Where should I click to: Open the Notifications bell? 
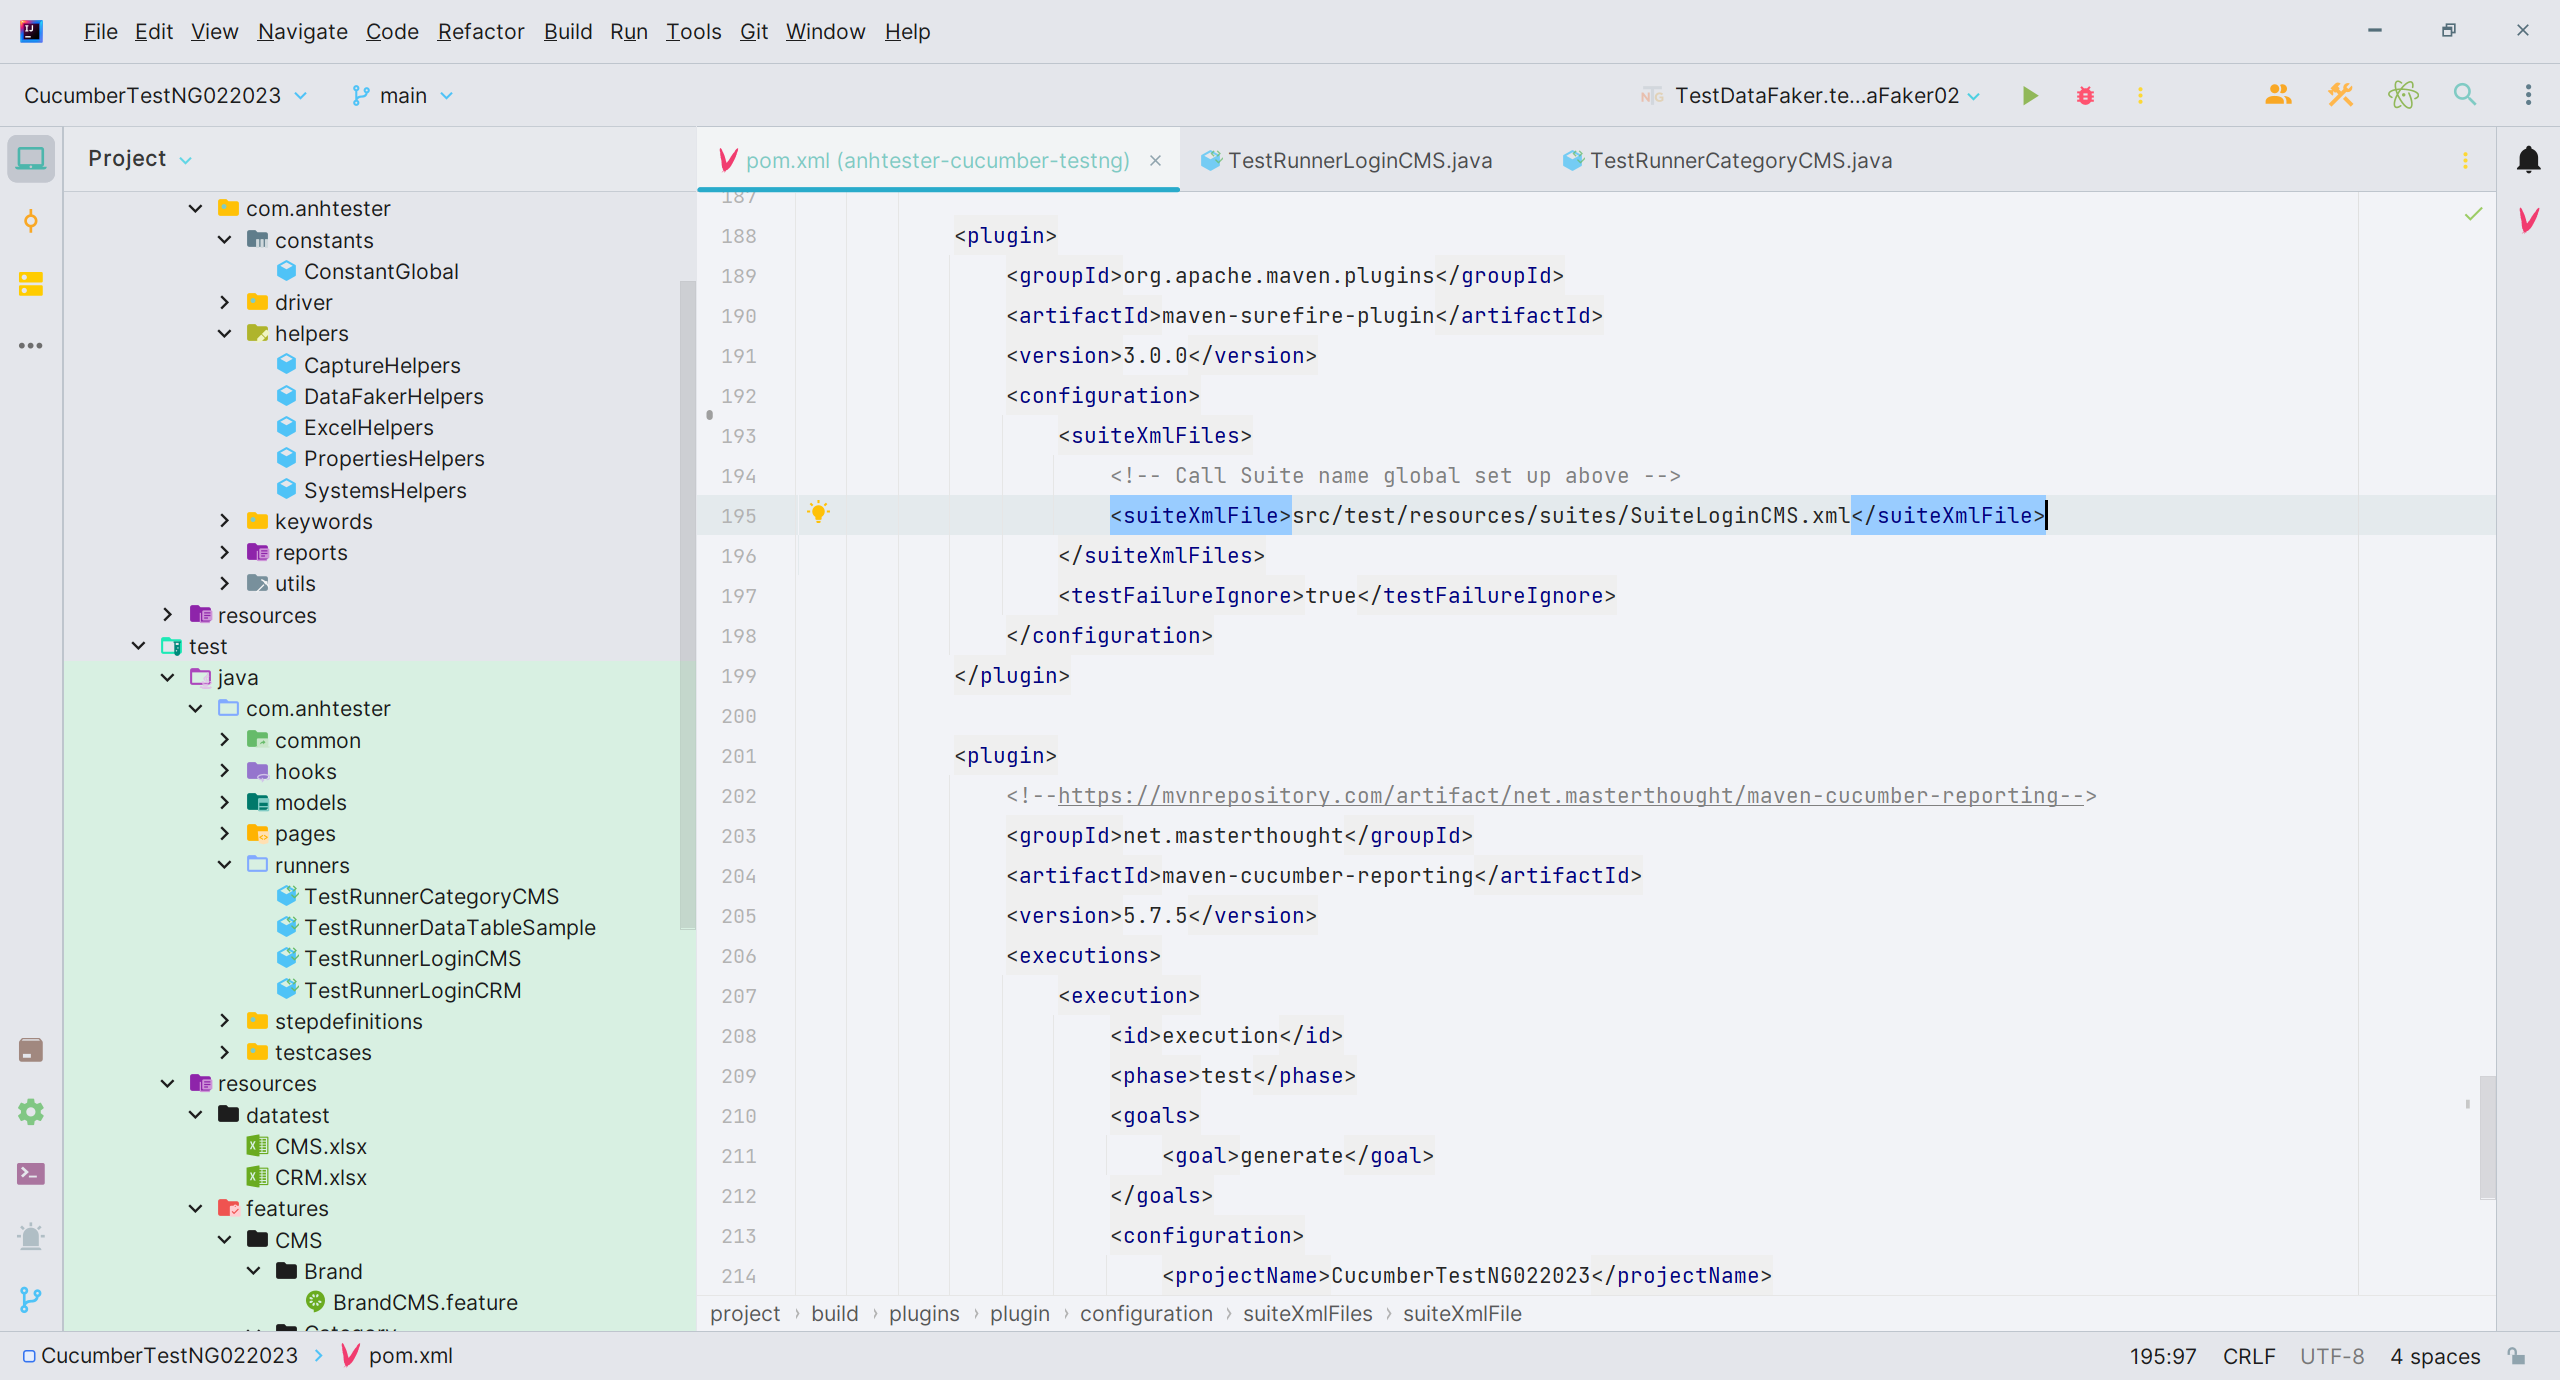pos(2528,159)
